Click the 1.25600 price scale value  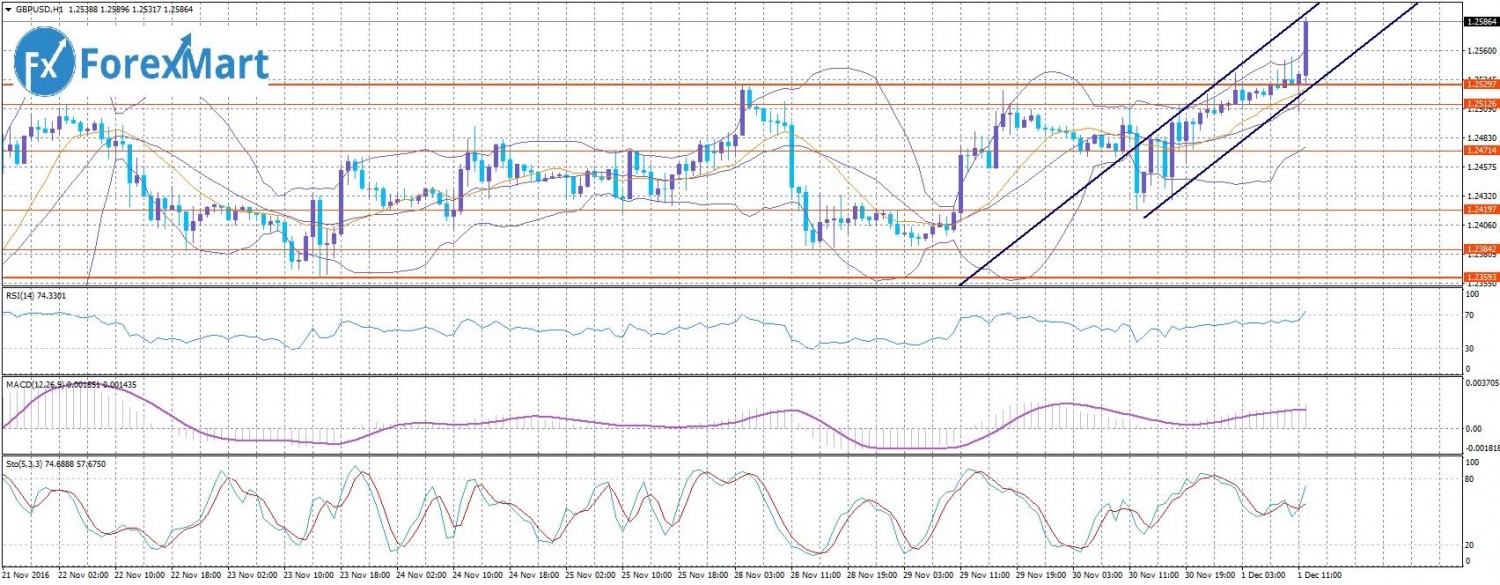pyautogui.click(x=1479, y=50)
